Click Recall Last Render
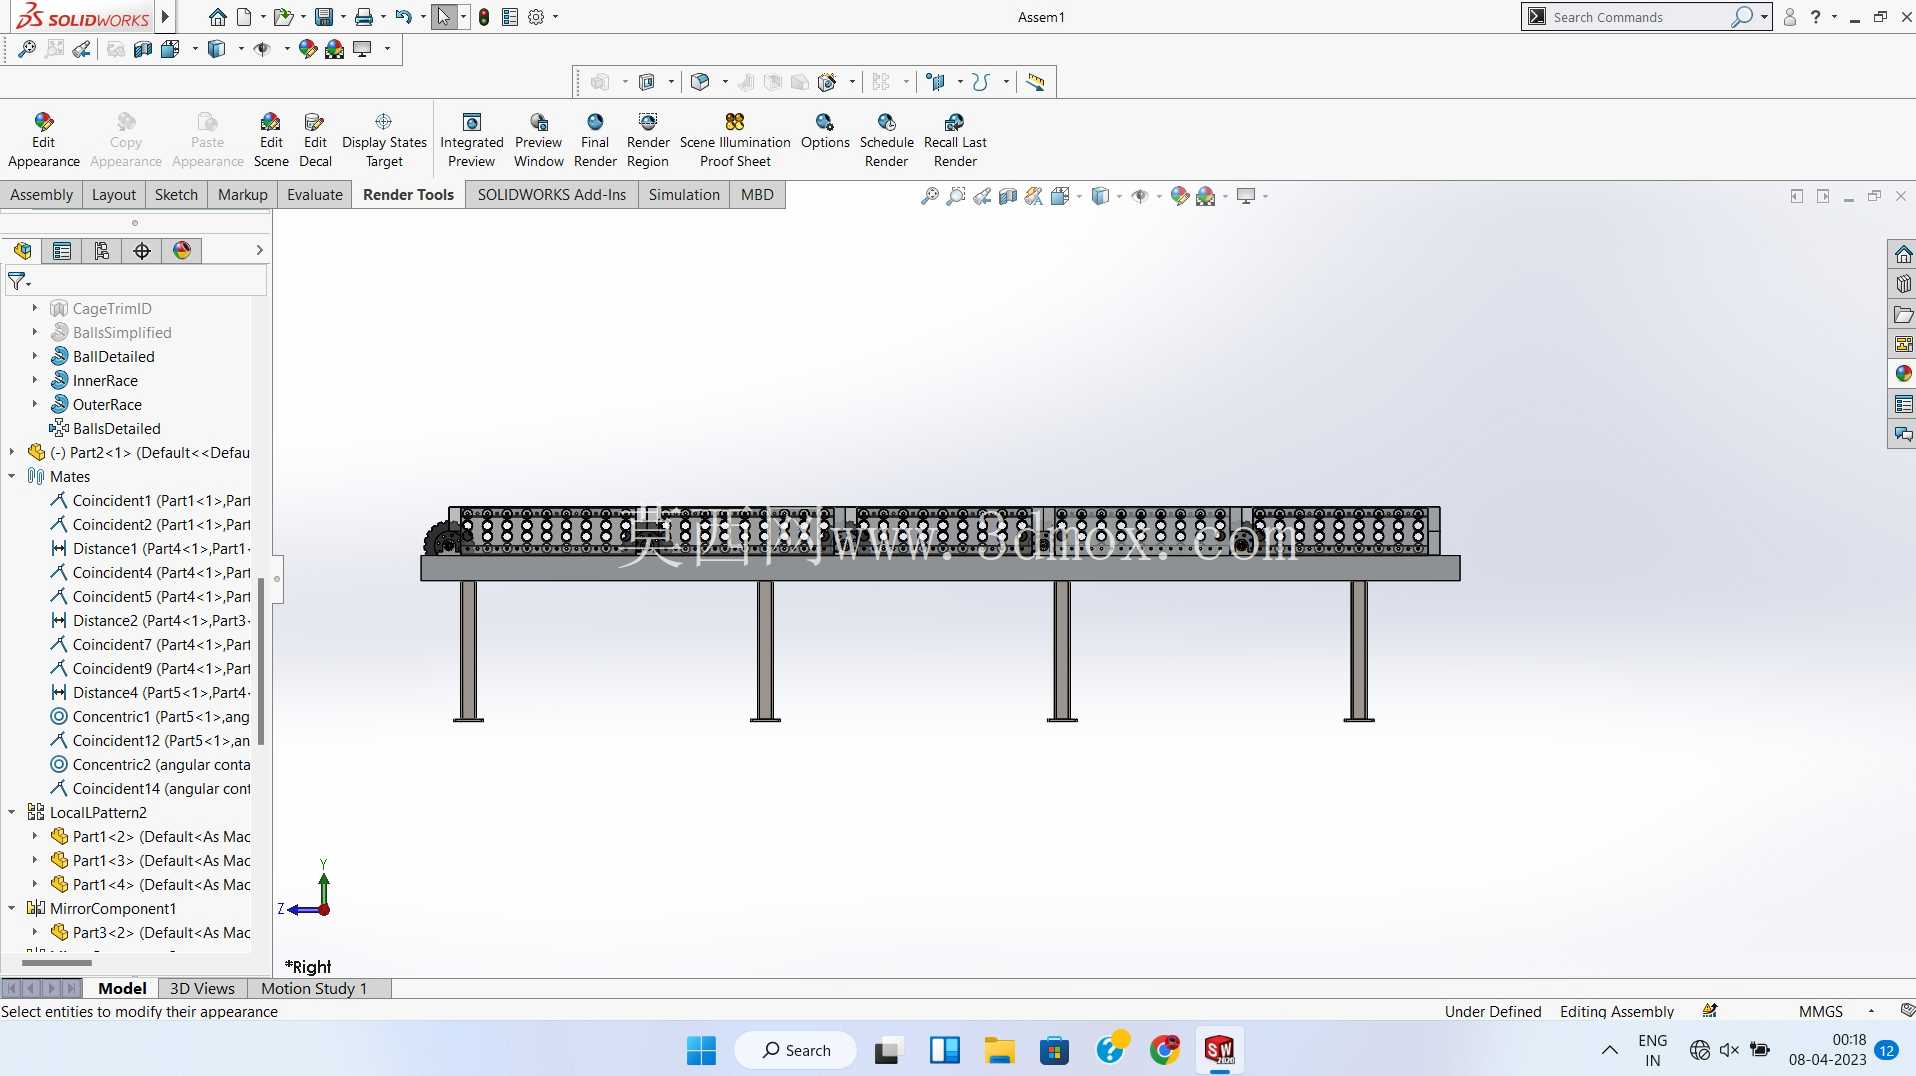 click(955, 140)
